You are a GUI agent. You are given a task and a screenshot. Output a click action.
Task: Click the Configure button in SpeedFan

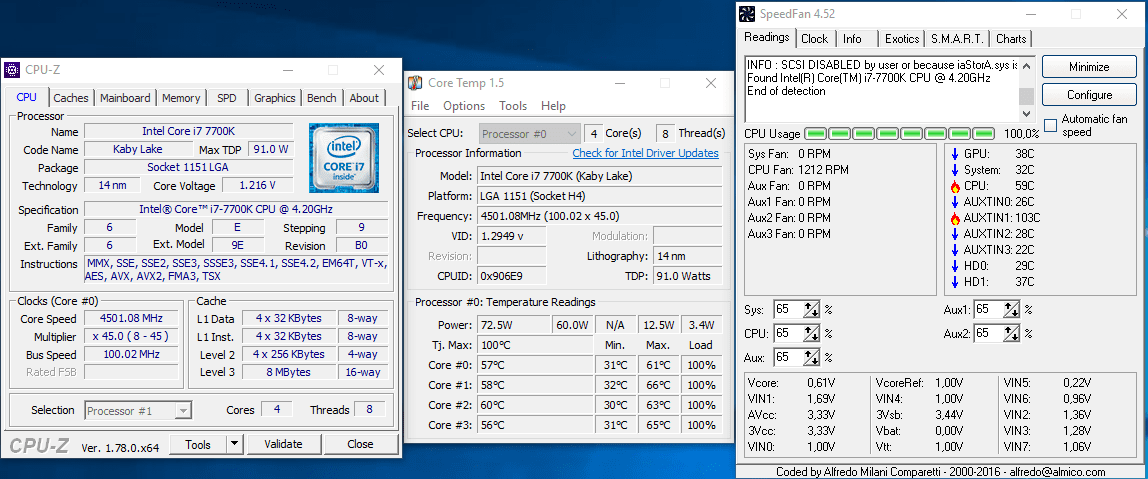click(1089, 94)
